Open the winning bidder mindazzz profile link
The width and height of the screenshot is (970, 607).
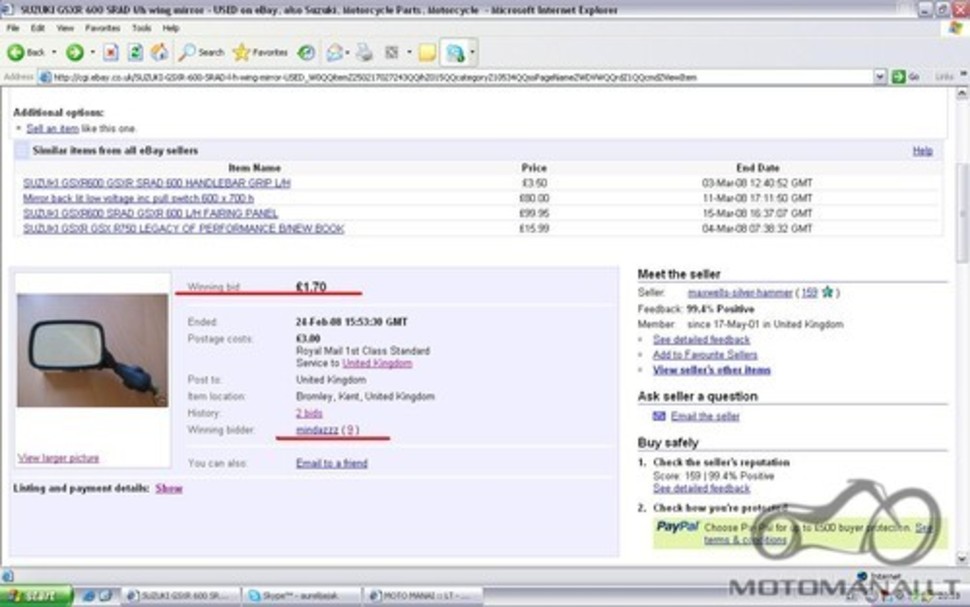pos(317,430)
